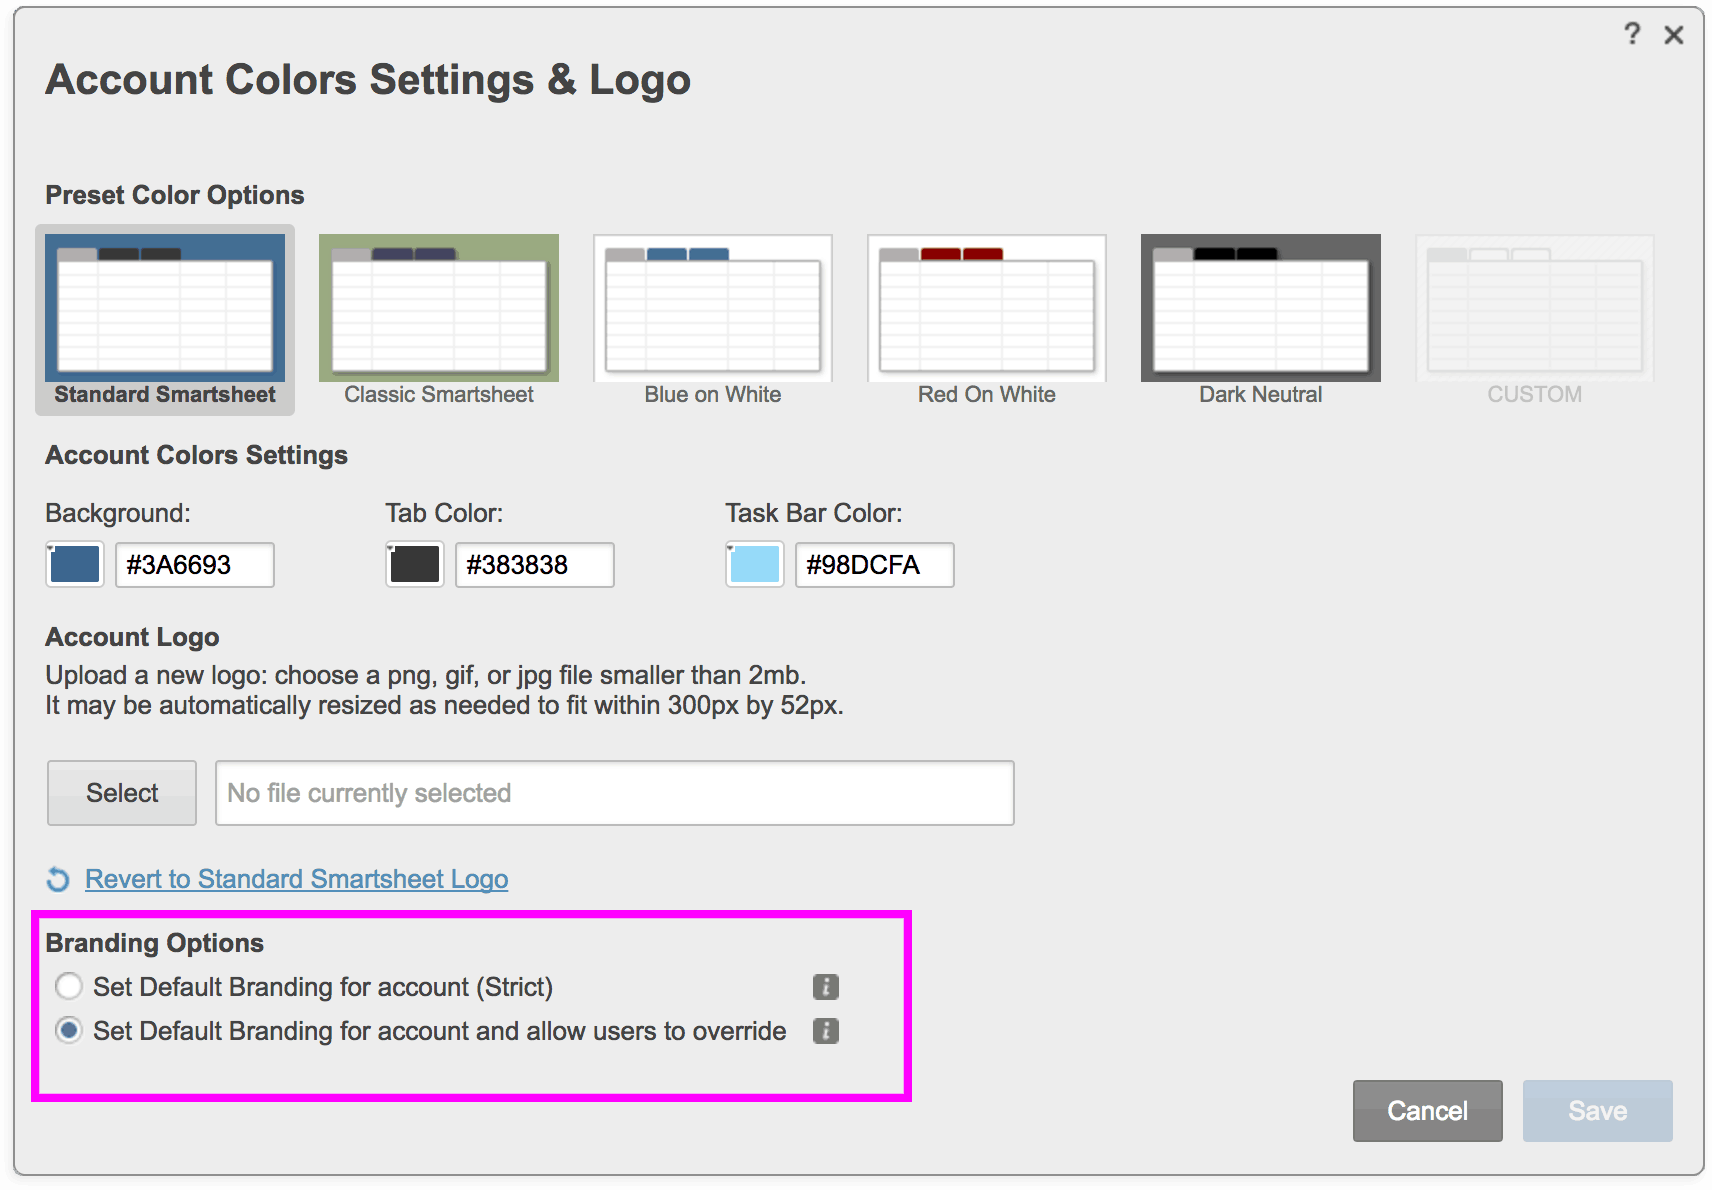Select the CUSTOM color preset

1535,320
